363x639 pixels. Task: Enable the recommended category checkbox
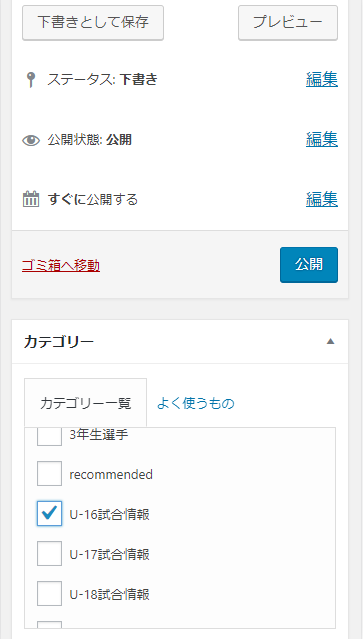point(49,474)
